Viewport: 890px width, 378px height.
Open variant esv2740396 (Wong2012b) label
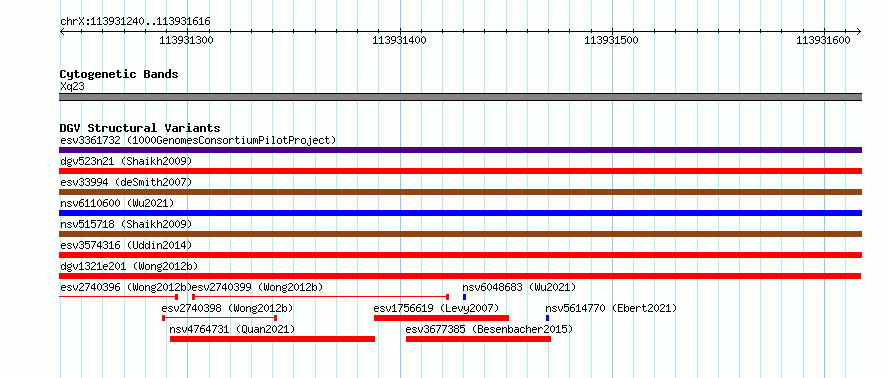pyautogui.click(x=124, y=287)
